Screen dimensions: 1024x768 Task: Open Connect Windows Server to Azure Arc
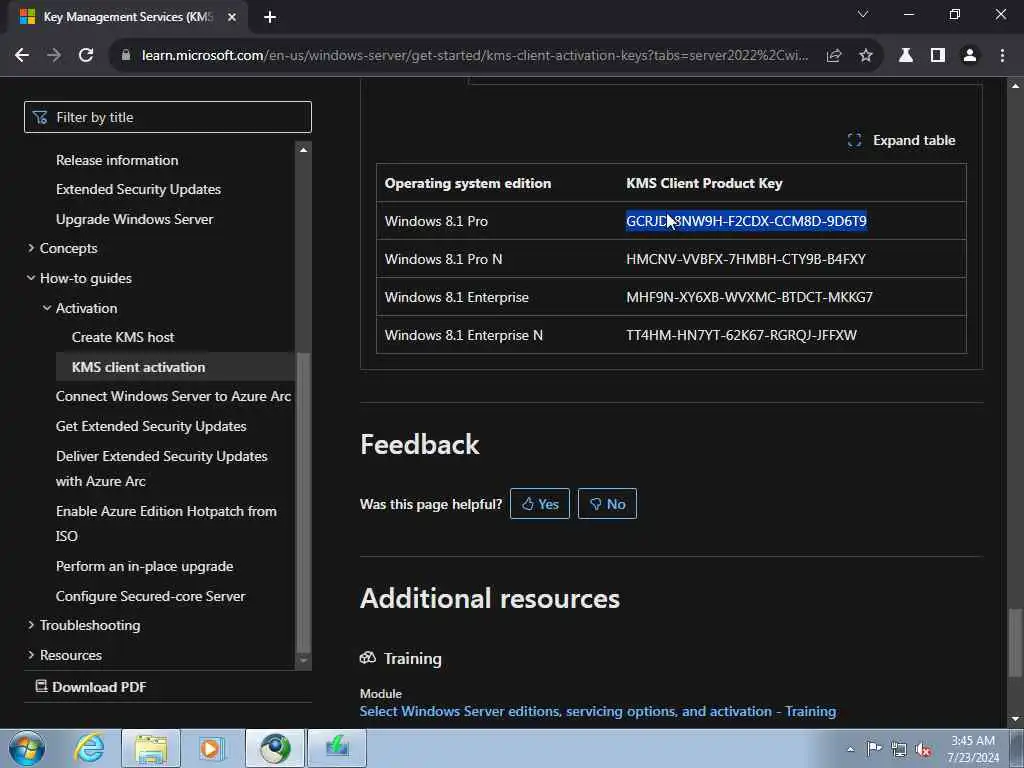[173, 396]
